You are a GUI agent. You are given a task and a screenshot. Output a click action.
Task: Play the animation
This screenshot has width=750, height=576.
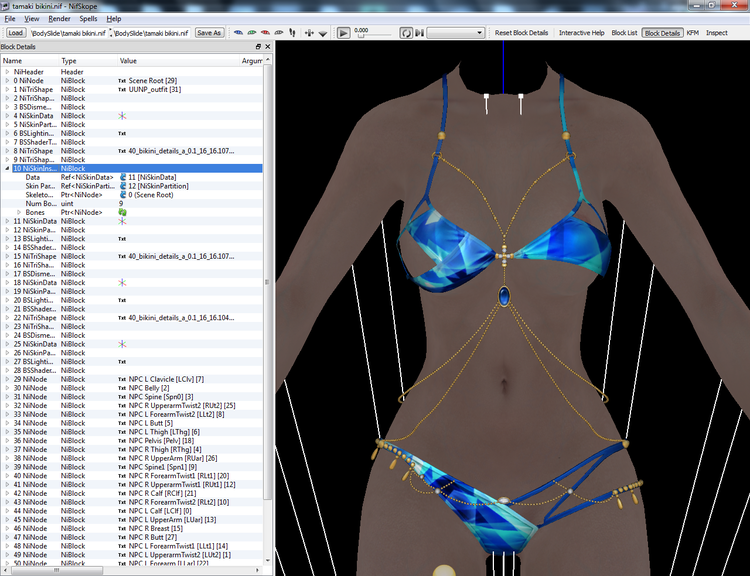[343, 33]
